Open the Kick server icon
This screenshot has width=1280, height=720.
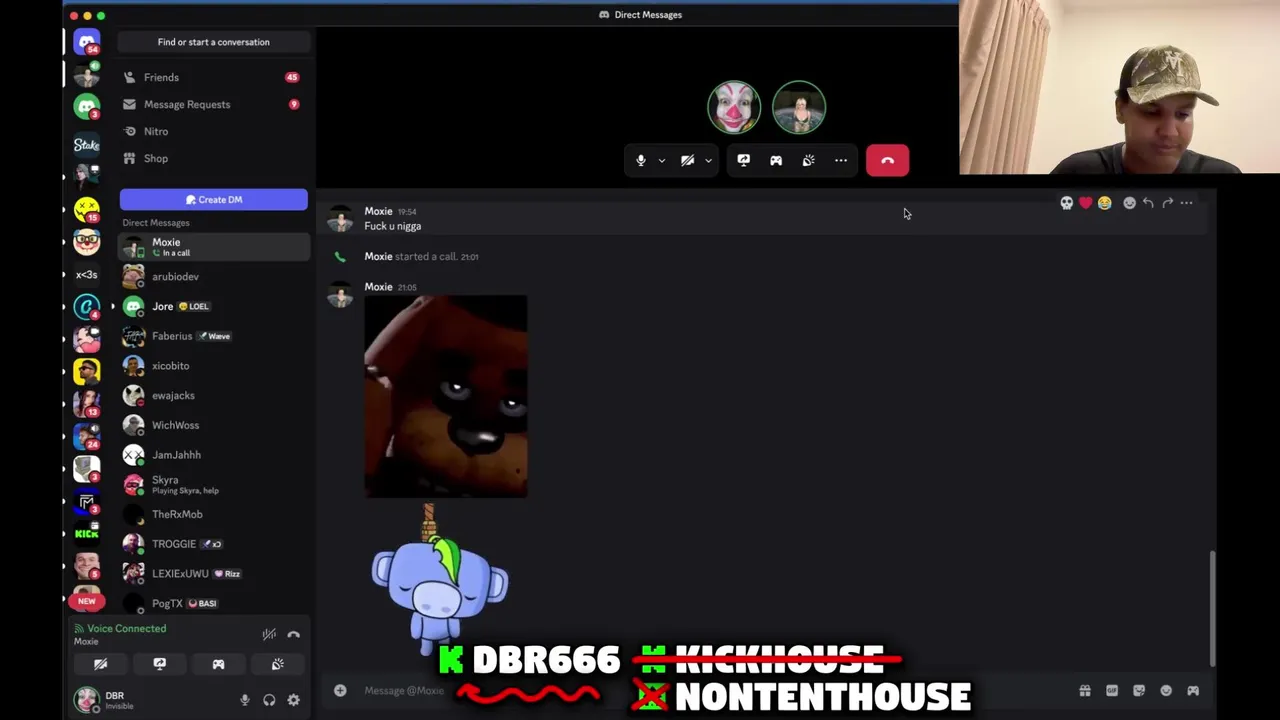pos(87,534)
